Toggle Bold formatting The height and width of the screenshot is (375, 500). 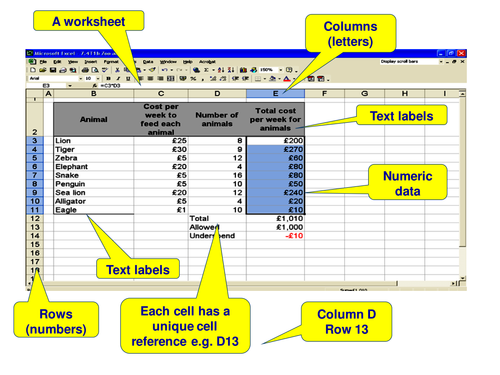pos(108,79)
